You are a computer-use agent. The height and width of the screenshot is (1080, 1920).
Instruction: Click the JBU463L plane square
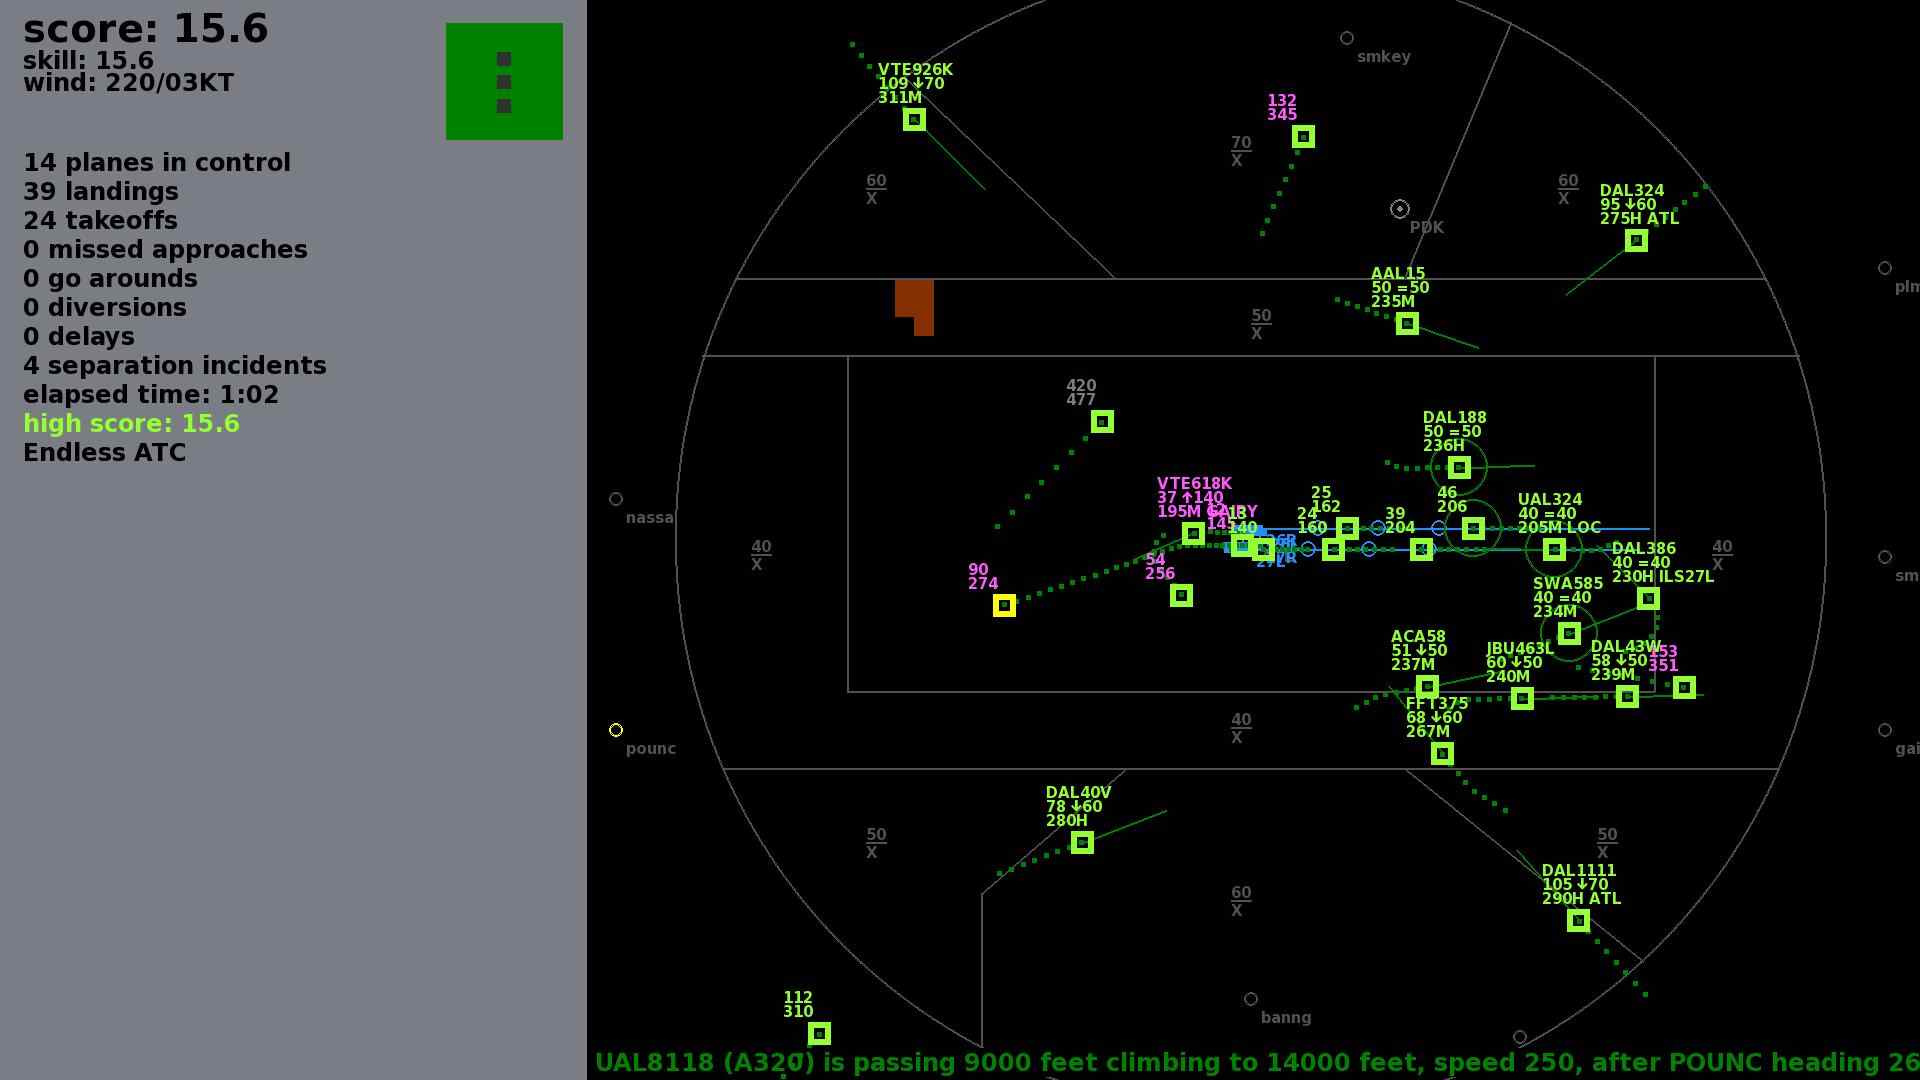[1522, 699]
